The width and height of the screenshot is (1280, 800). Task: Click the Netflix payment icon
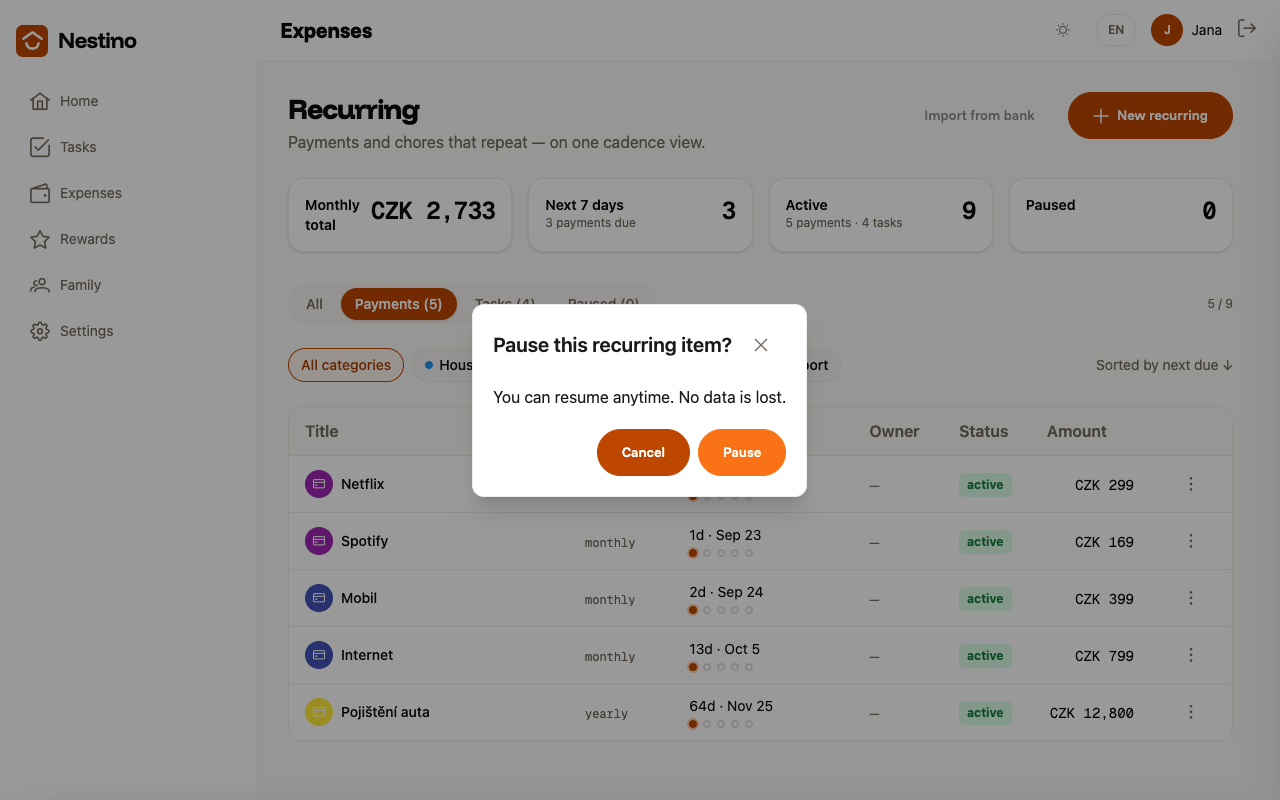point(319,484)
